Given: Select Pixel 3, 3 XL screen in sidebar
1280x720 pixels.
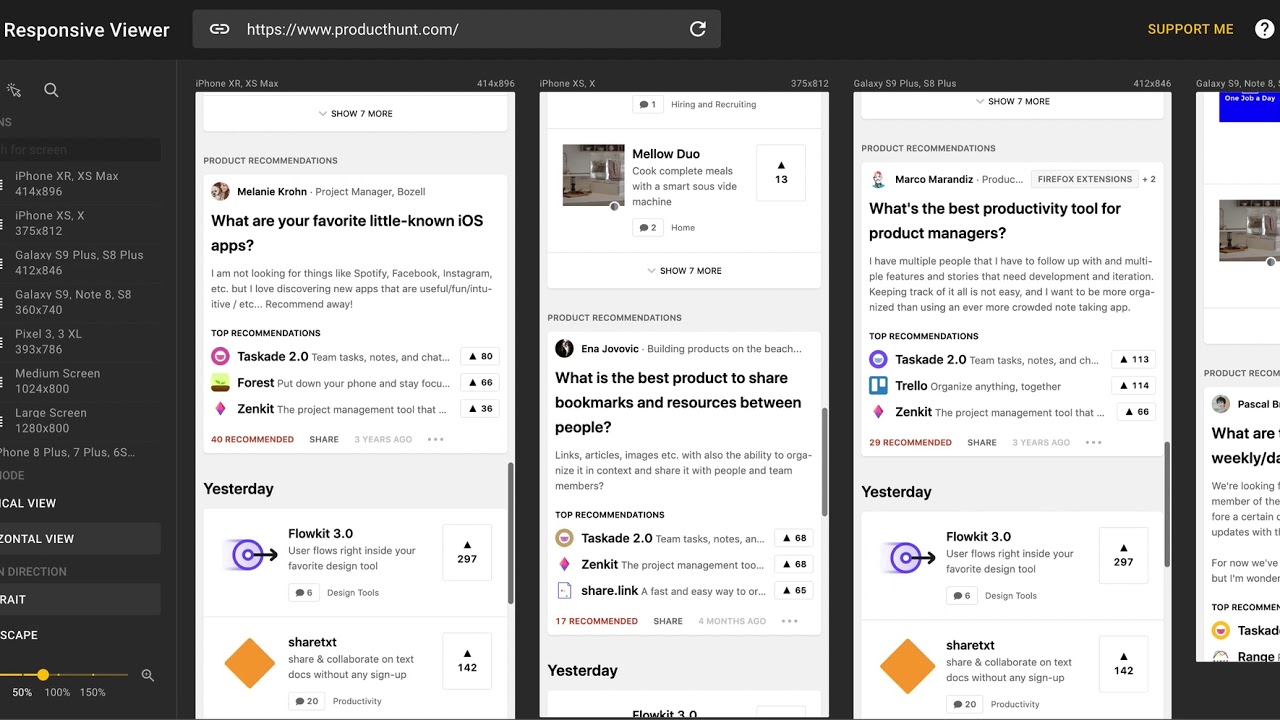Looking at the screenshot, I should (x=80, y=341).
